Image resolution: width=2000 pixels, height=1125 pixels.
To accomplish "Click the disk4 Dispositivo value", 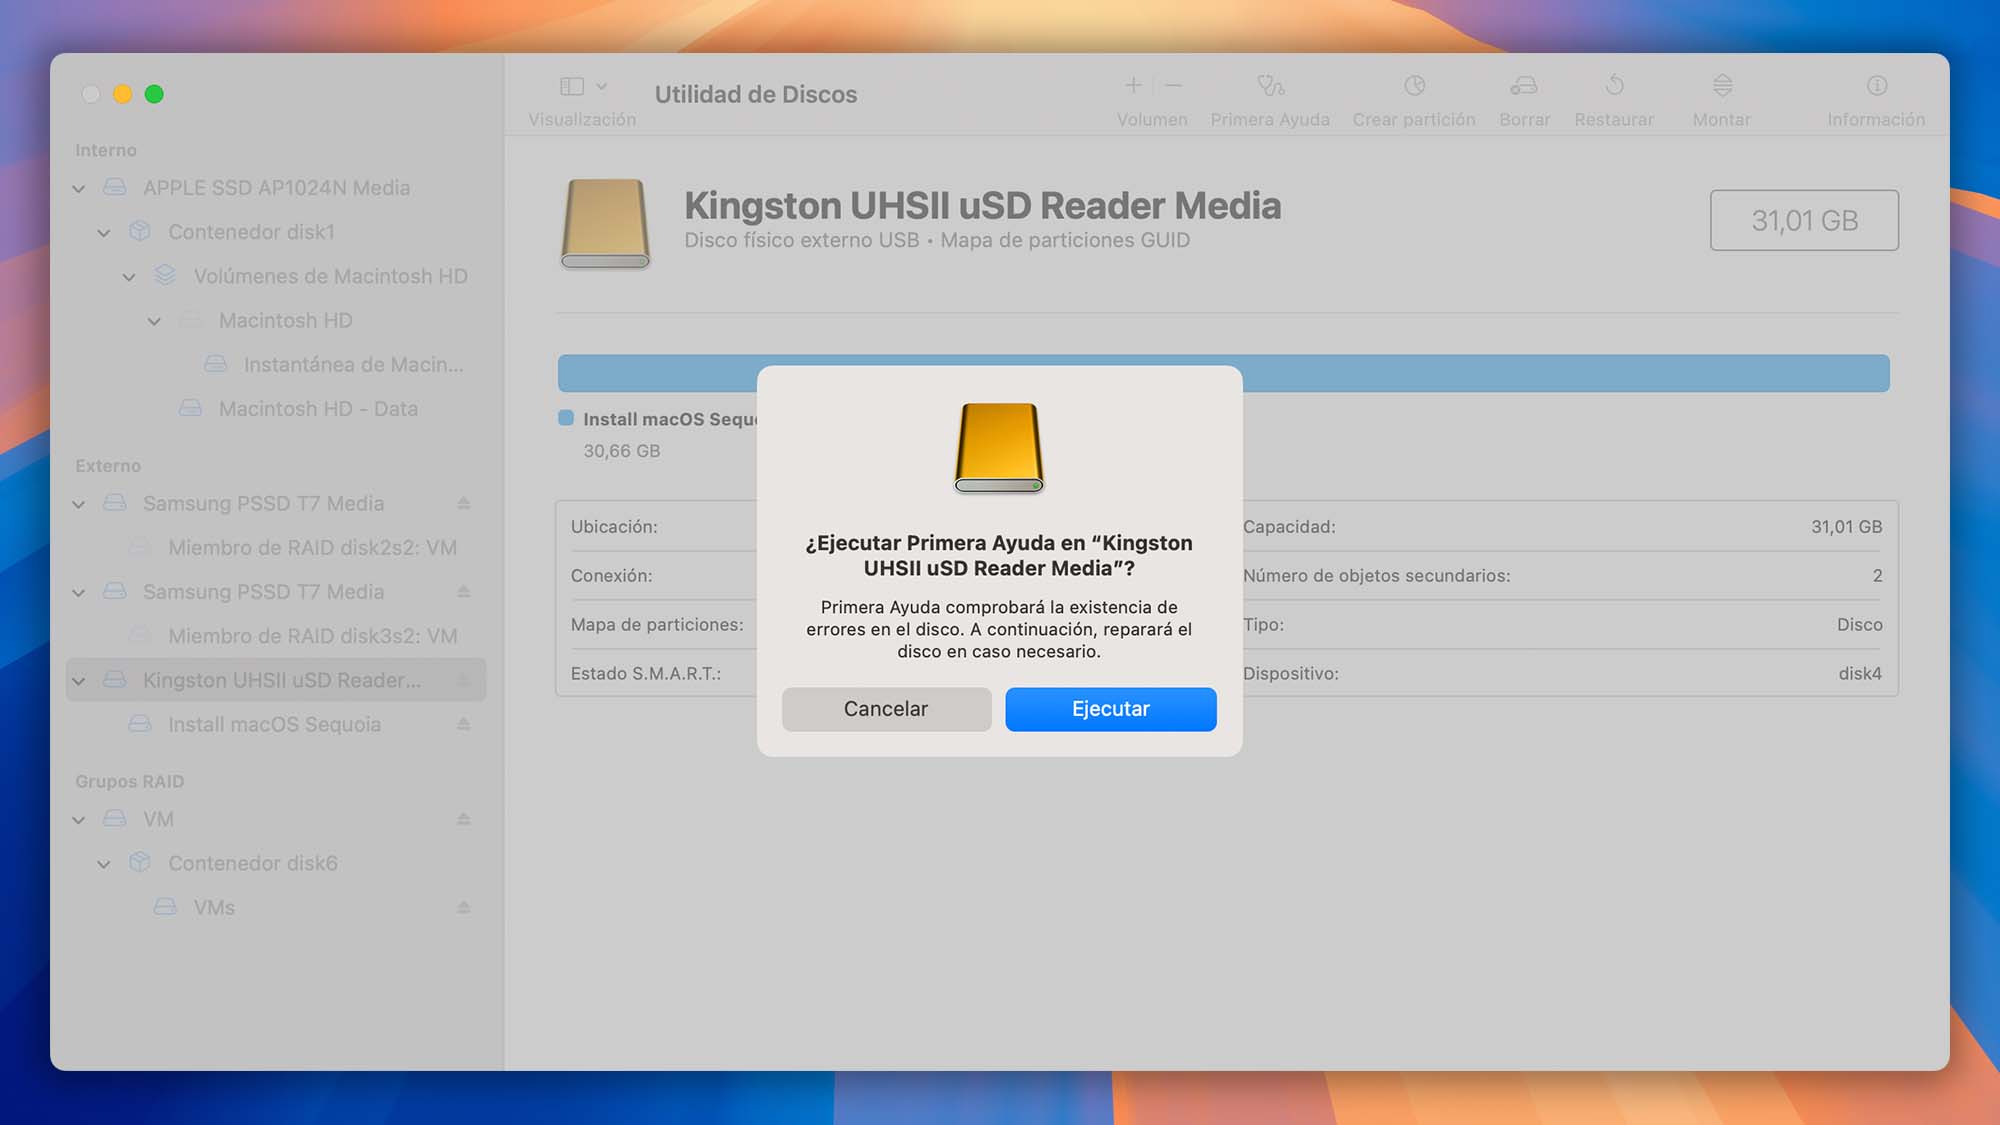I will 1860,674.
